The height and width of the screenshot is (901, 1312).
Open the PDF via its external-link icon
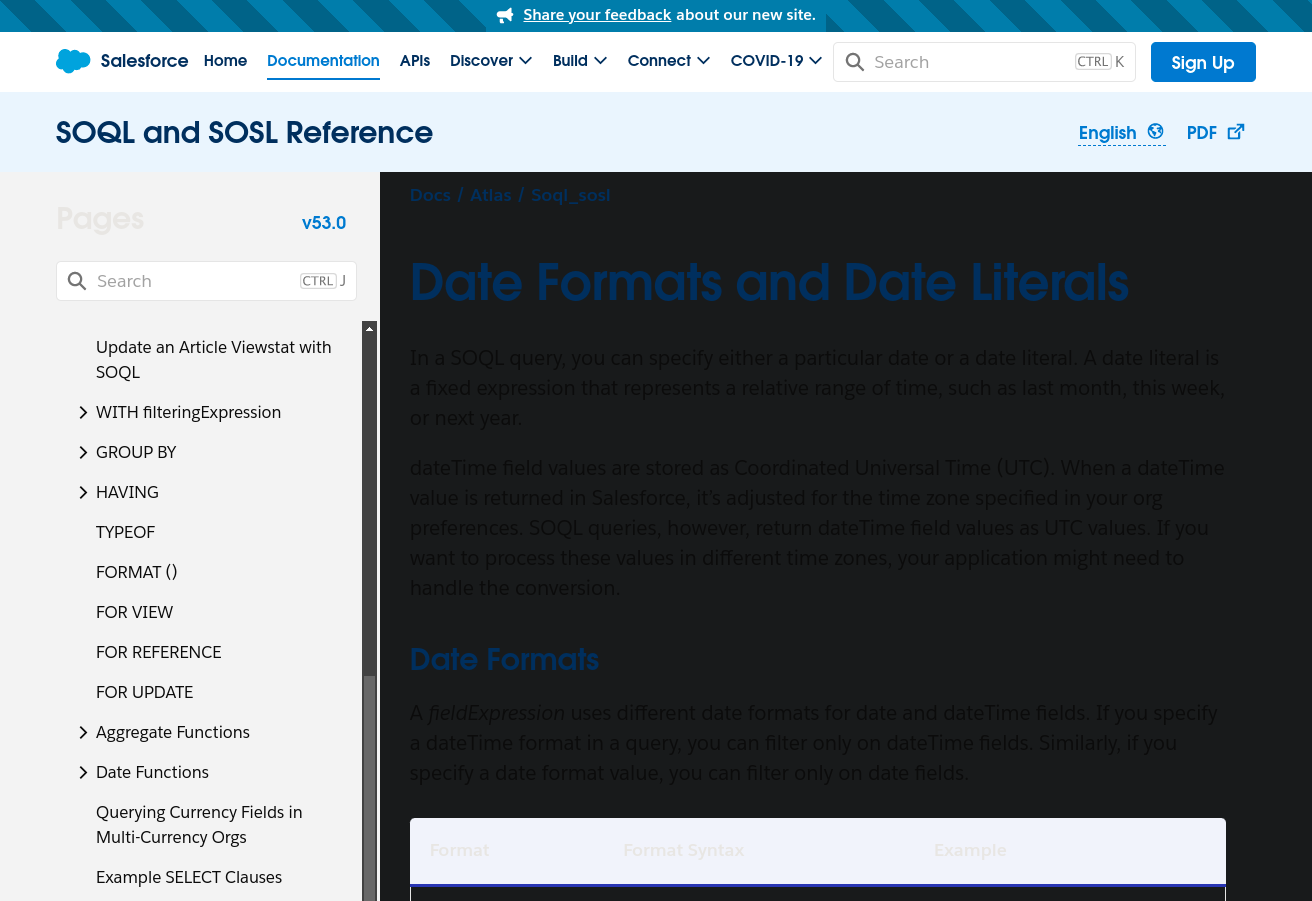point(1236,131)
